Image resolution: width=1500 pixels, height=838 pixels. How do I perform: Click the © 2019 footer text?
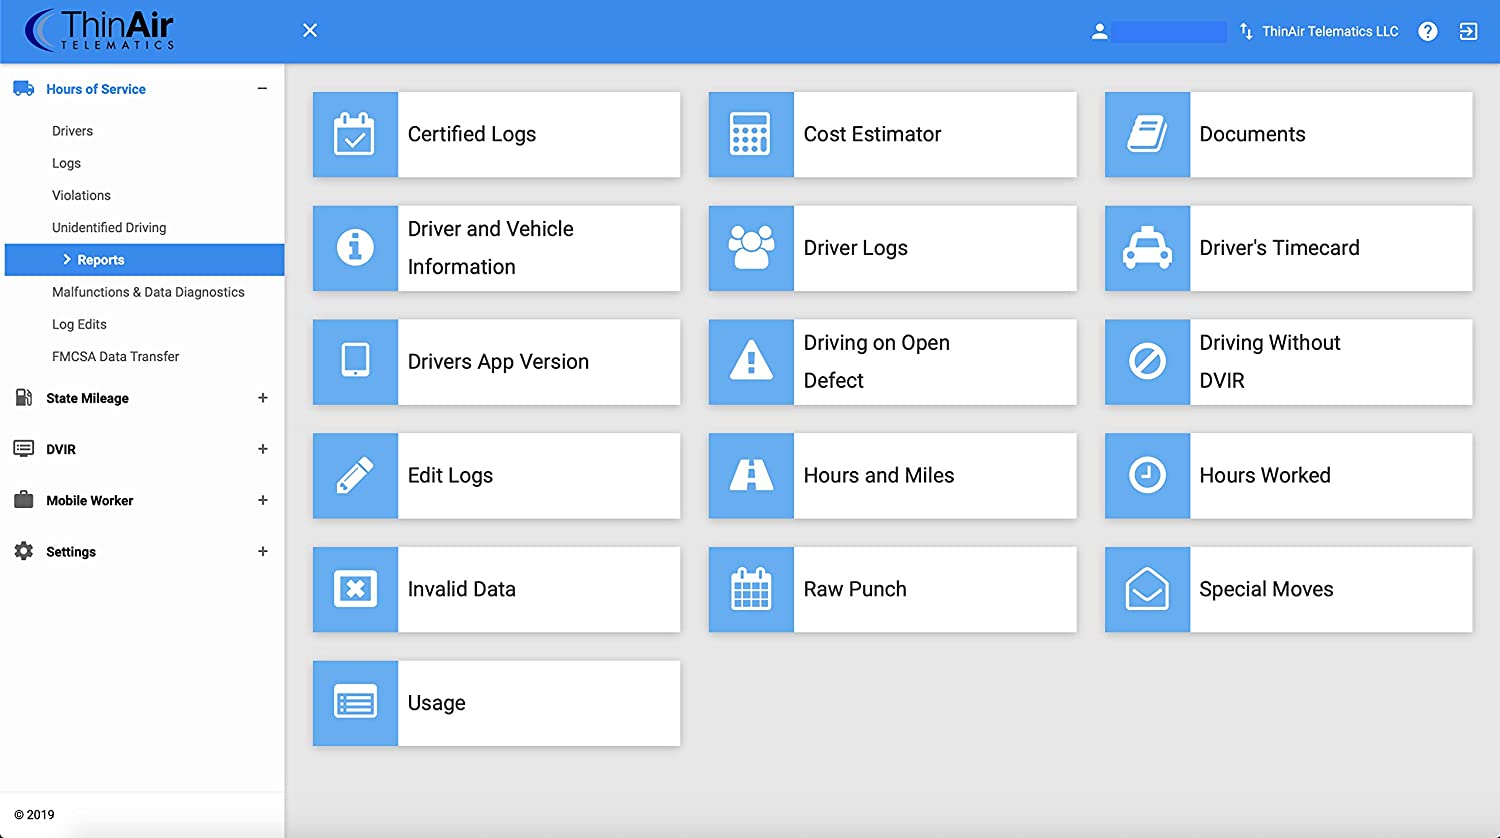[x=35, y=815]
